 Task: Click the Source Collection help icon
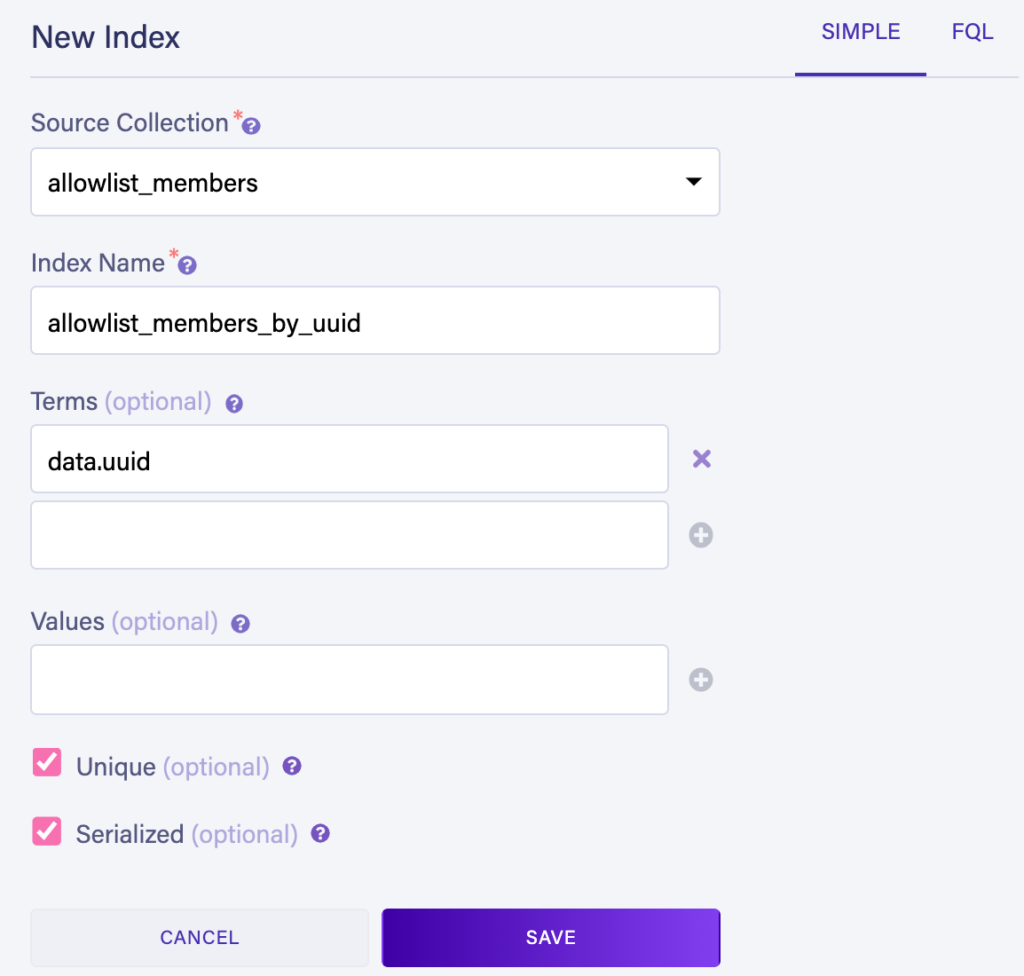252,127
